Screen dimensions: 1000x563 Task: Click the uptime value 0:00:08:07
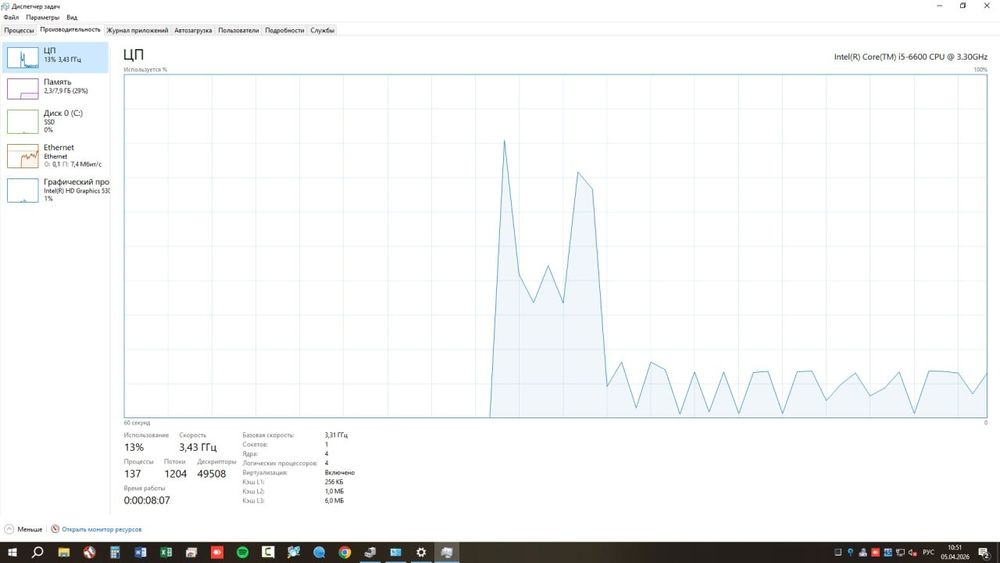click(x=147, y=501)
